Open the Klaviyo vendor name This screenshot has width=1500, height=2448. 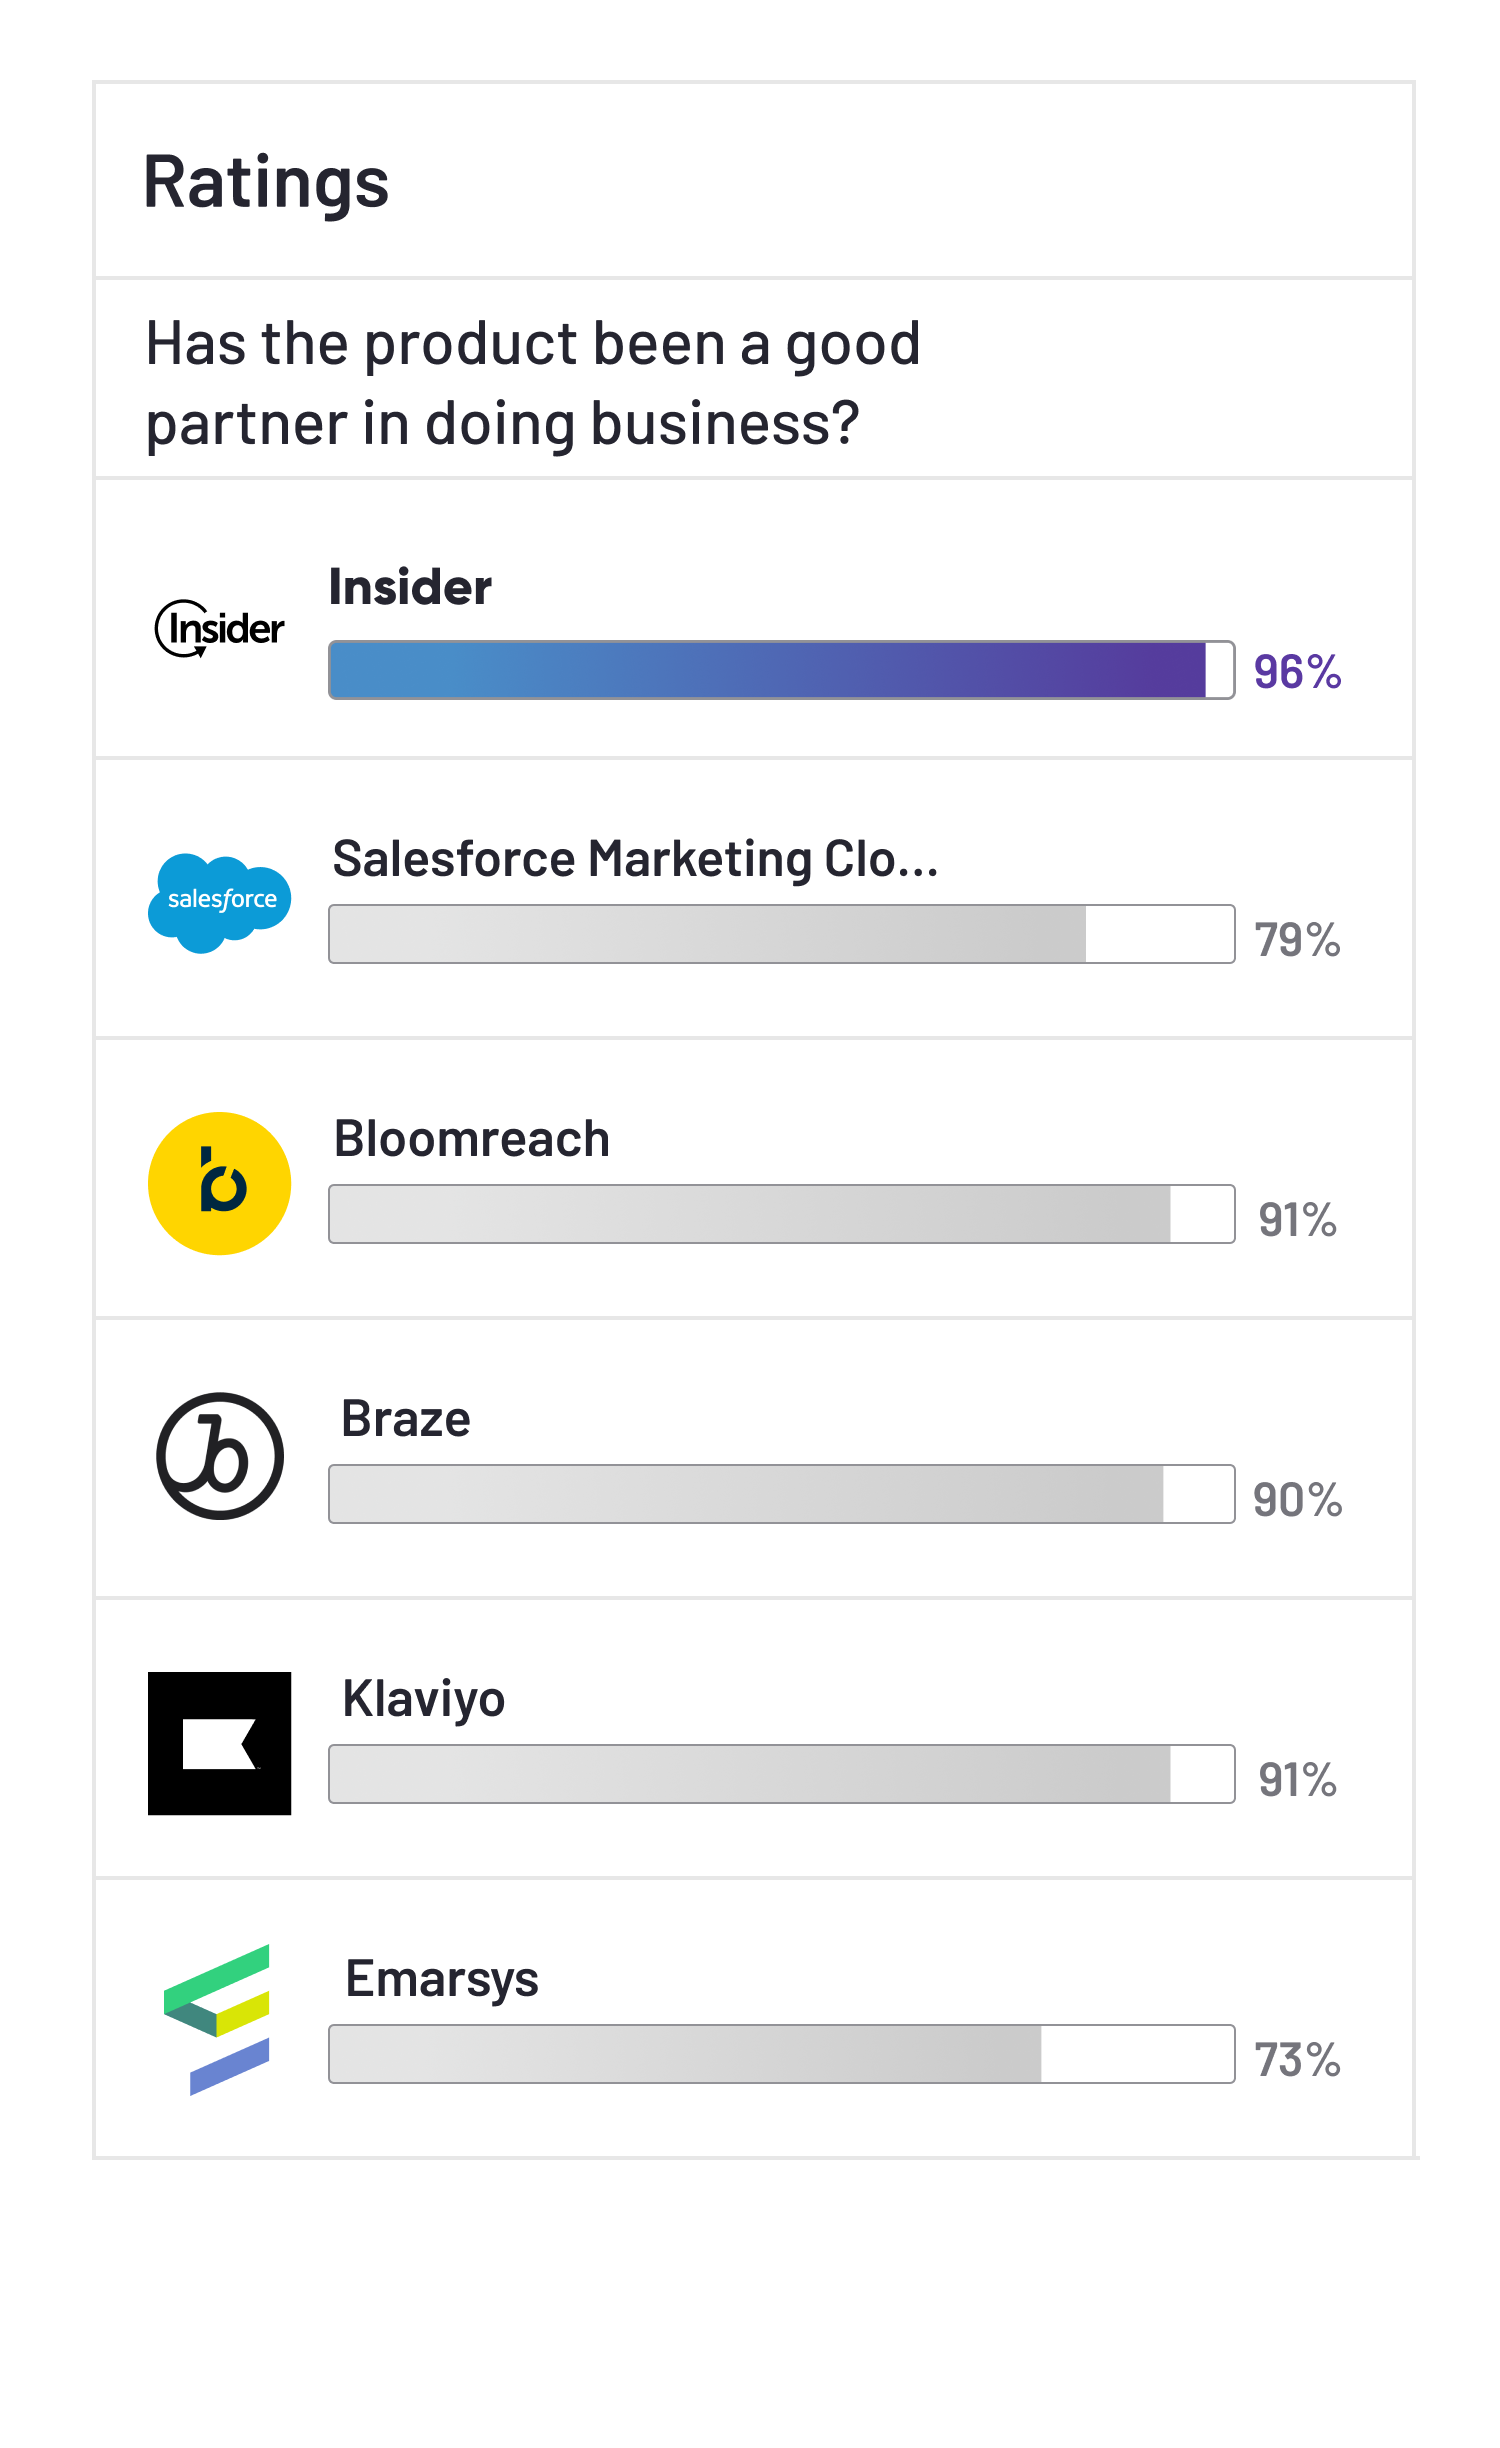423,1699
